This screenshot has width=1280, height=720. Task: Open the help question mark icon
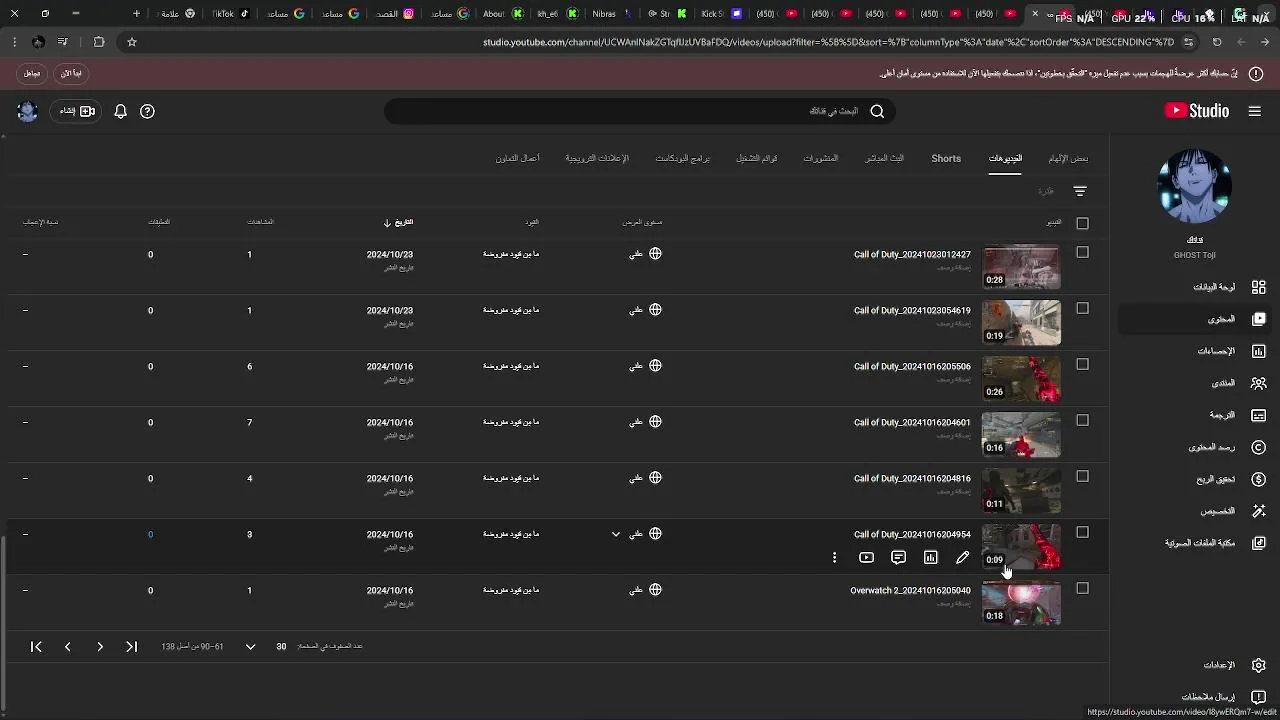coord(147,111)
